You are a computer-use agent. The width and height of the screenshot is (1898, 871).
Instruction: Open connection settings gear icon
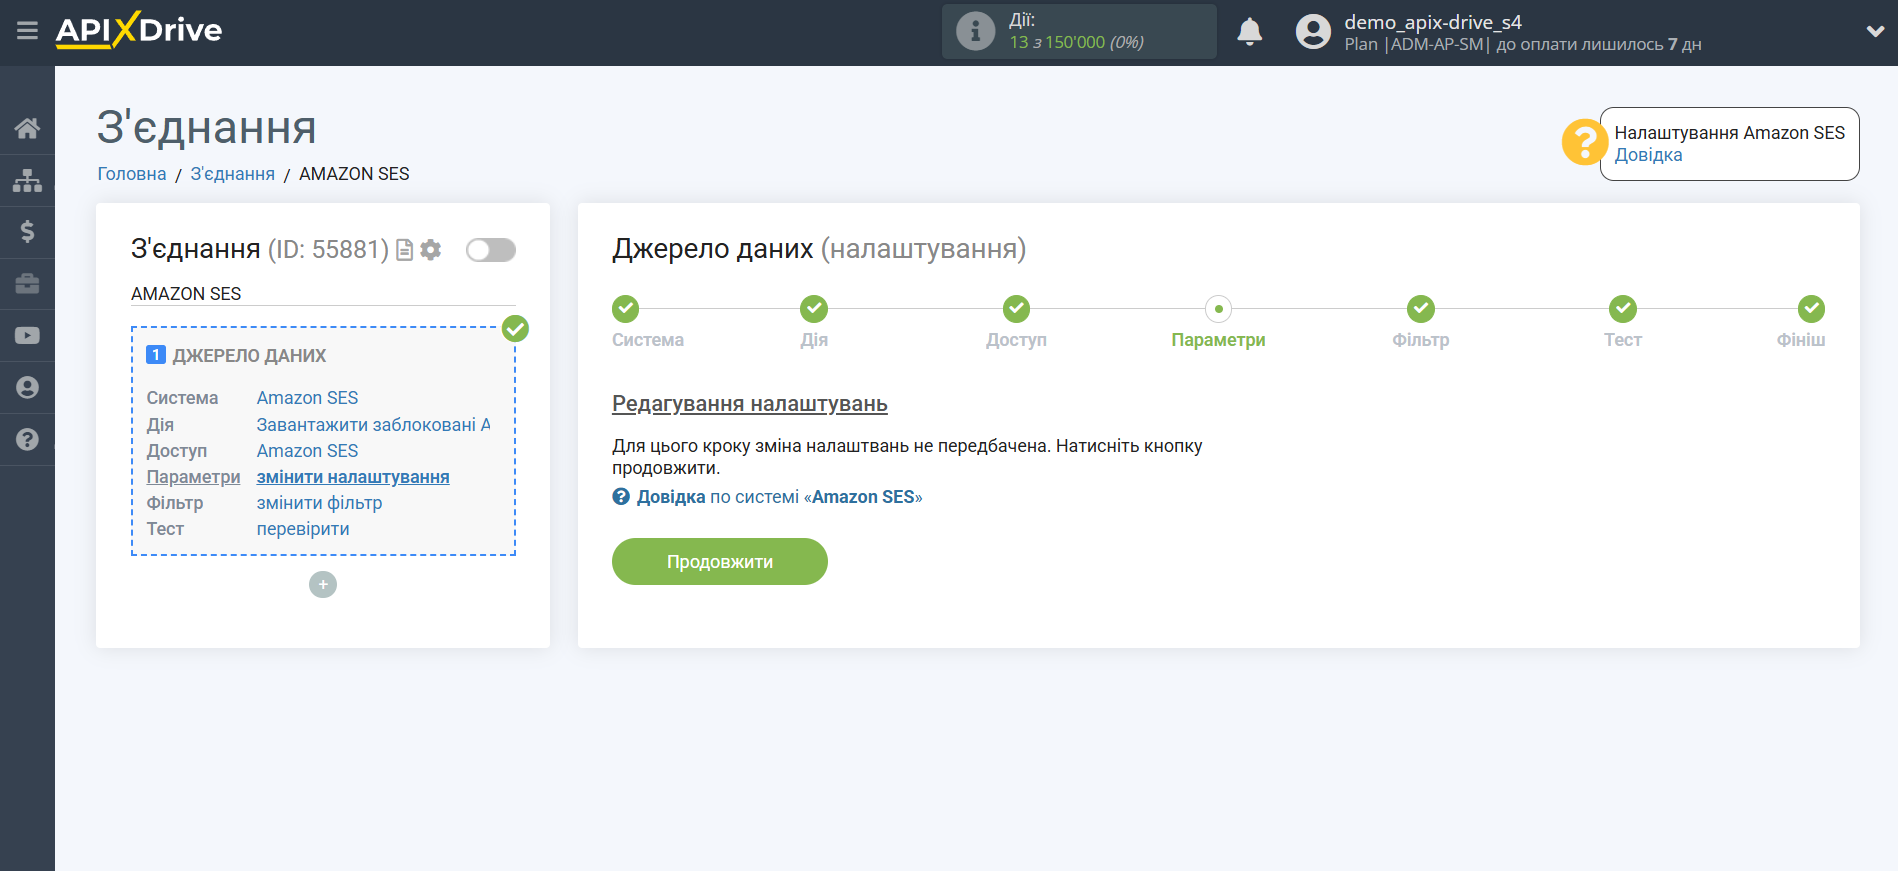pyautogui.click(x=431, y=250)
